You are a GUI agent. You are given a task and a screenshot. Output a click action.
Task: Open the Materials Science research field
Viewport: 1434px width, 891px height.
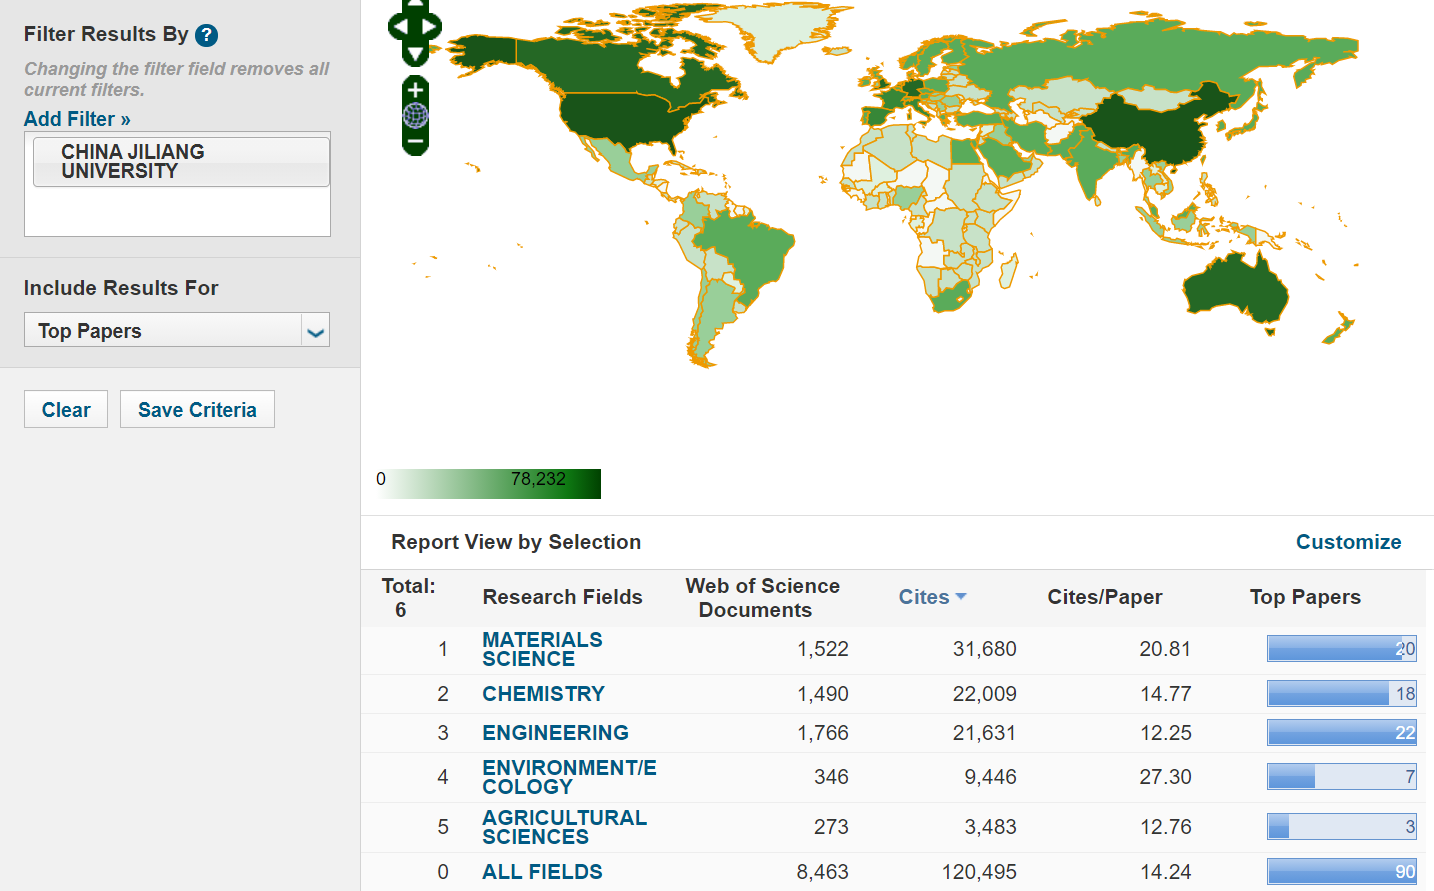[x=542, y=649]
